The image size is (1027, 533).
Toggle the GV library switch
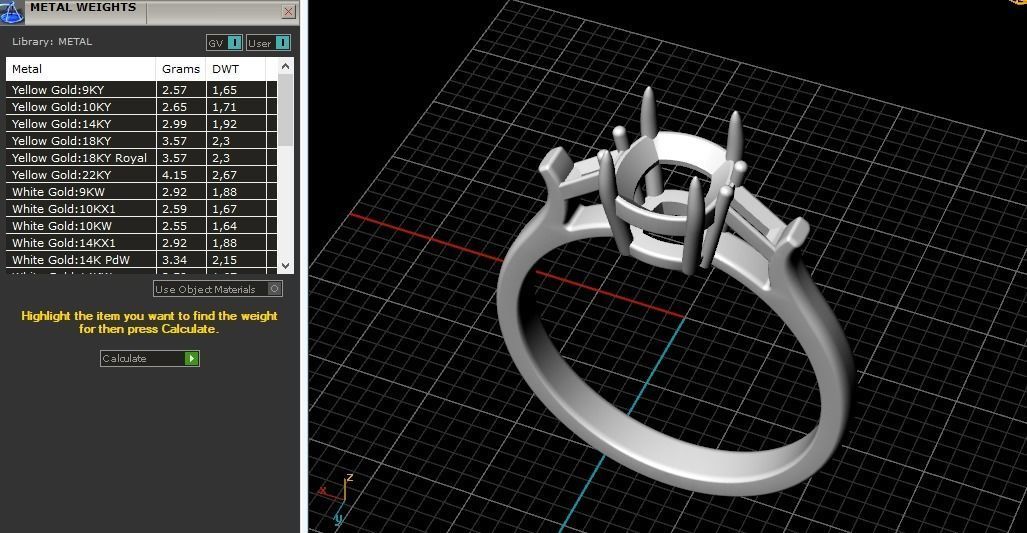click(x=225, y=43)
